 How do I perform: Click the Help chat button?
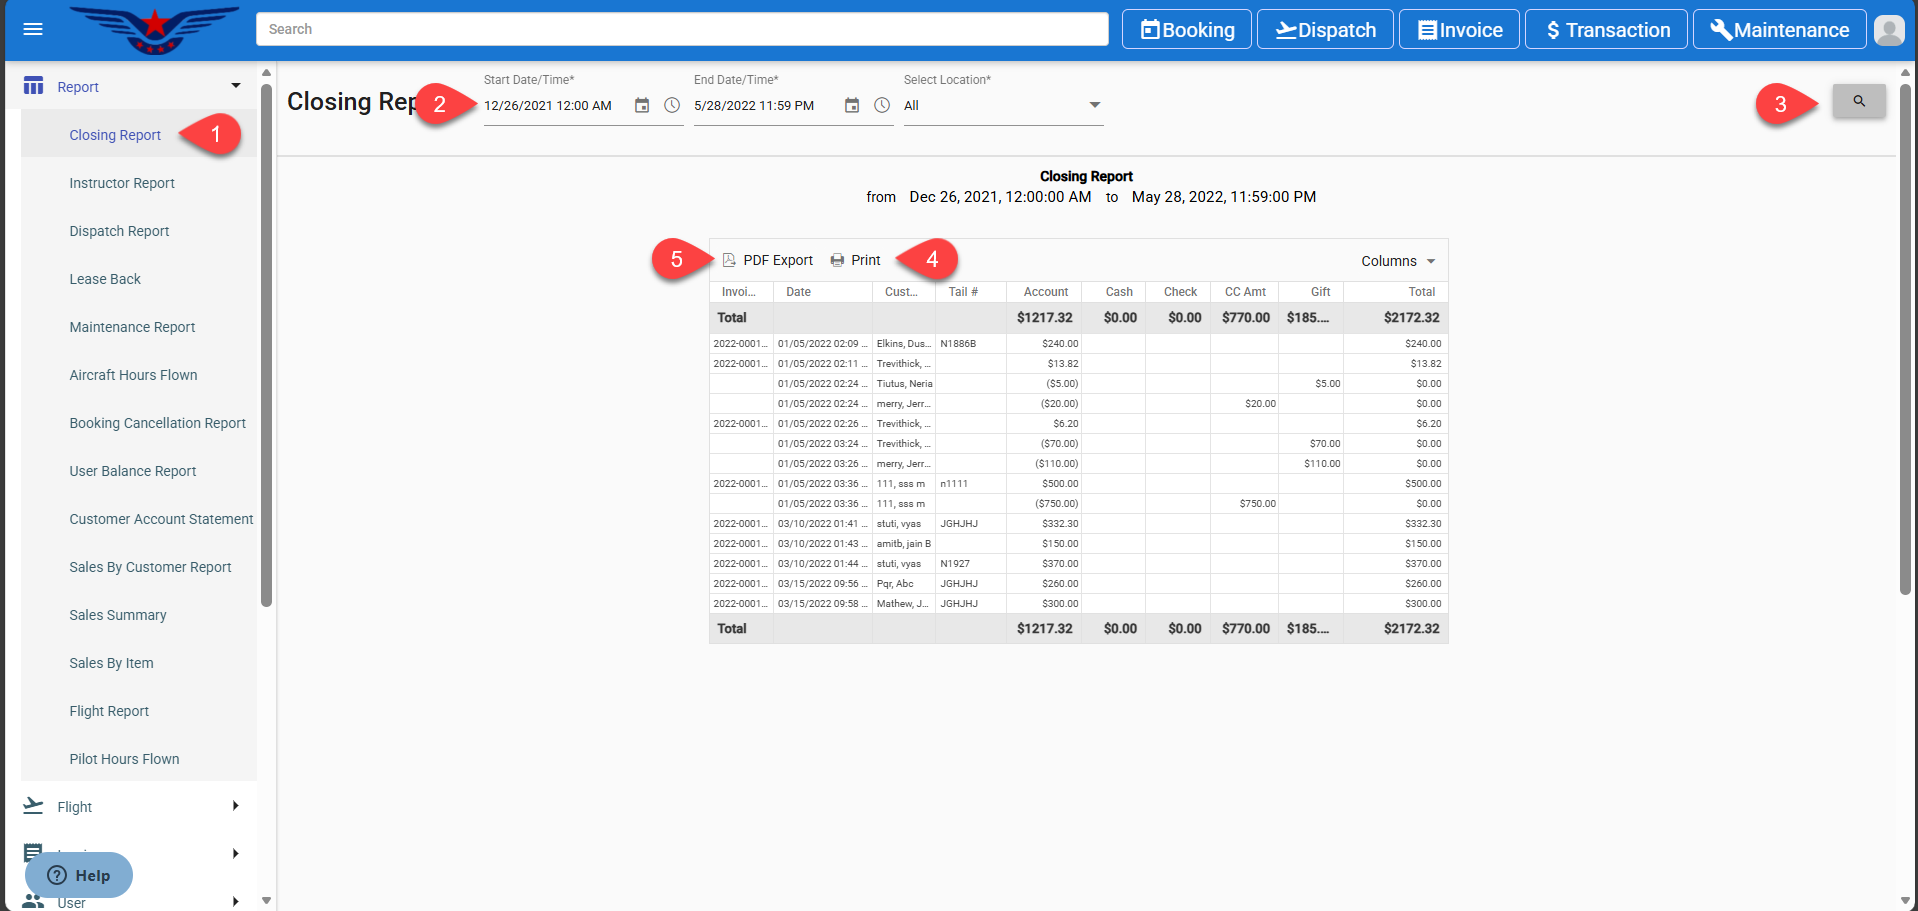[x=79, y=875]
